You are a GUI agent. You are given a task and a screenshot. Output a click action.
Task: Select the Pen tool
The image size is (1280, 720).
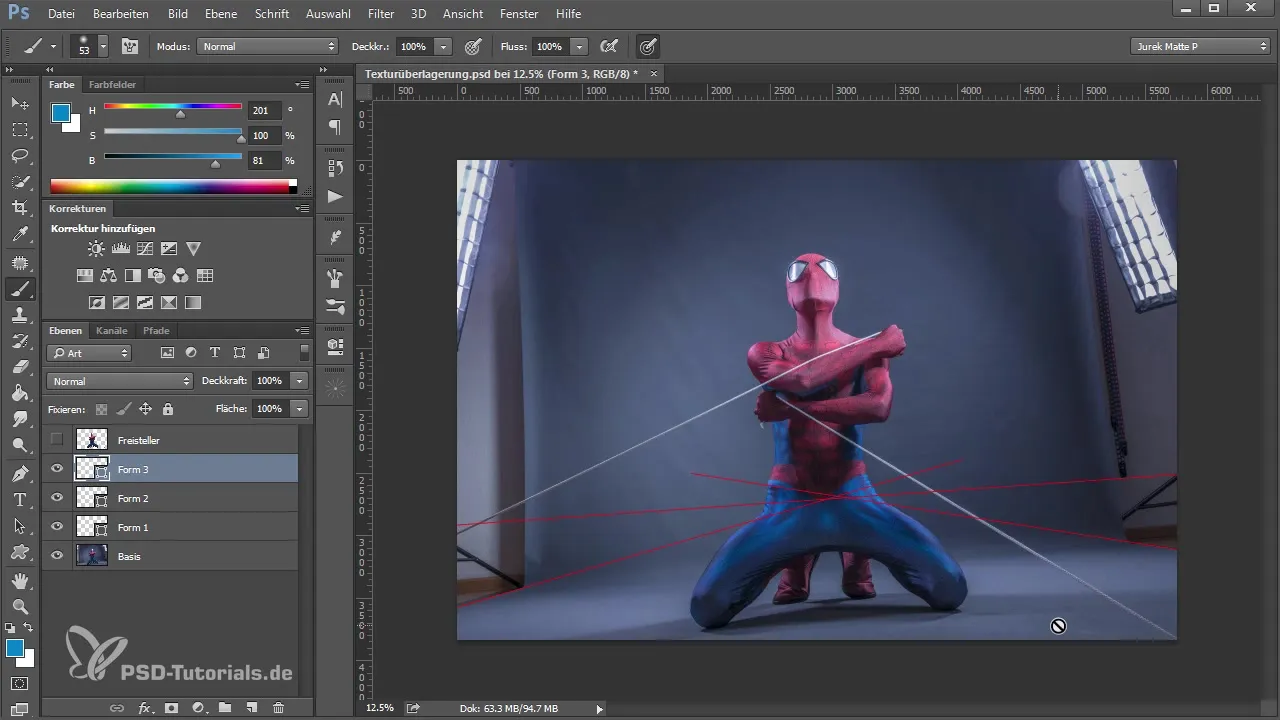[20, 473]
